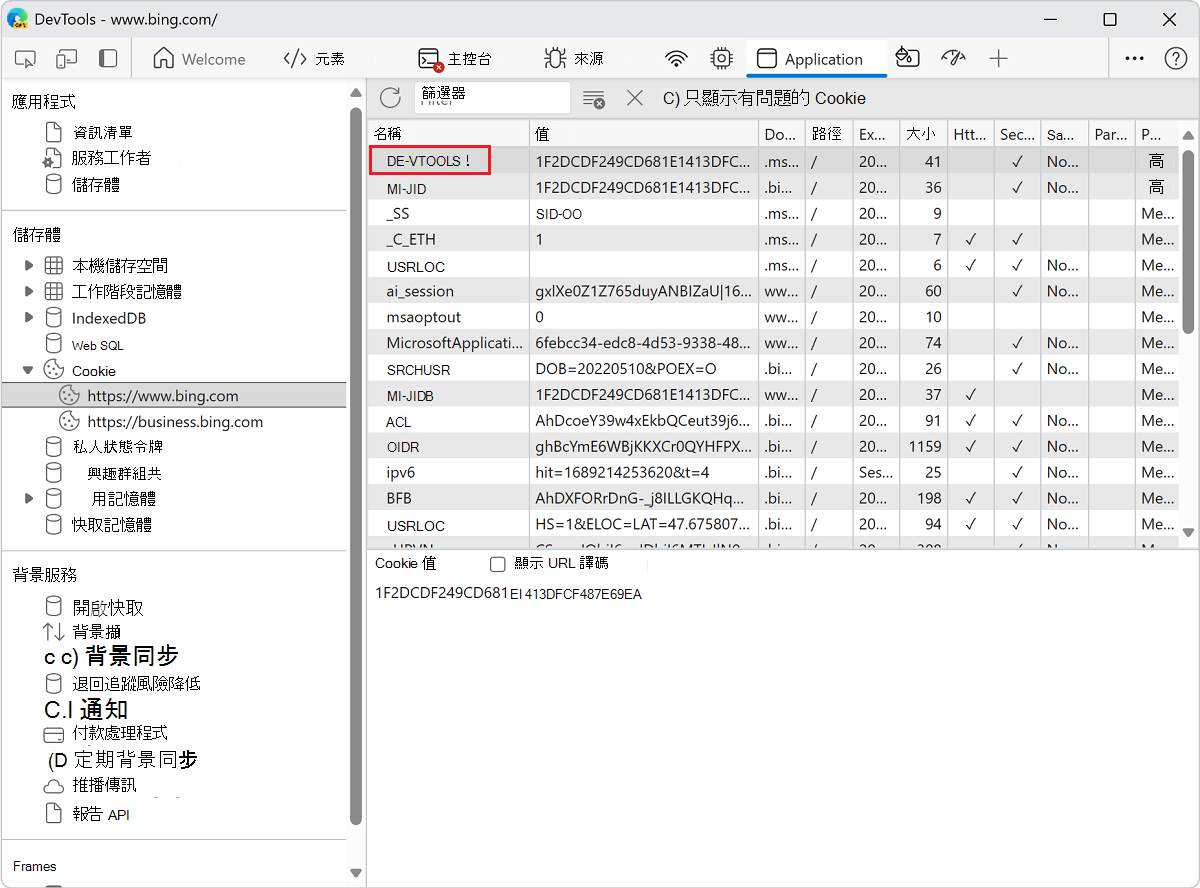This screenshot has height=888, width=1200.
Task: Open the rendering paint bucket panel icon
Action: (x=907, y=59)
